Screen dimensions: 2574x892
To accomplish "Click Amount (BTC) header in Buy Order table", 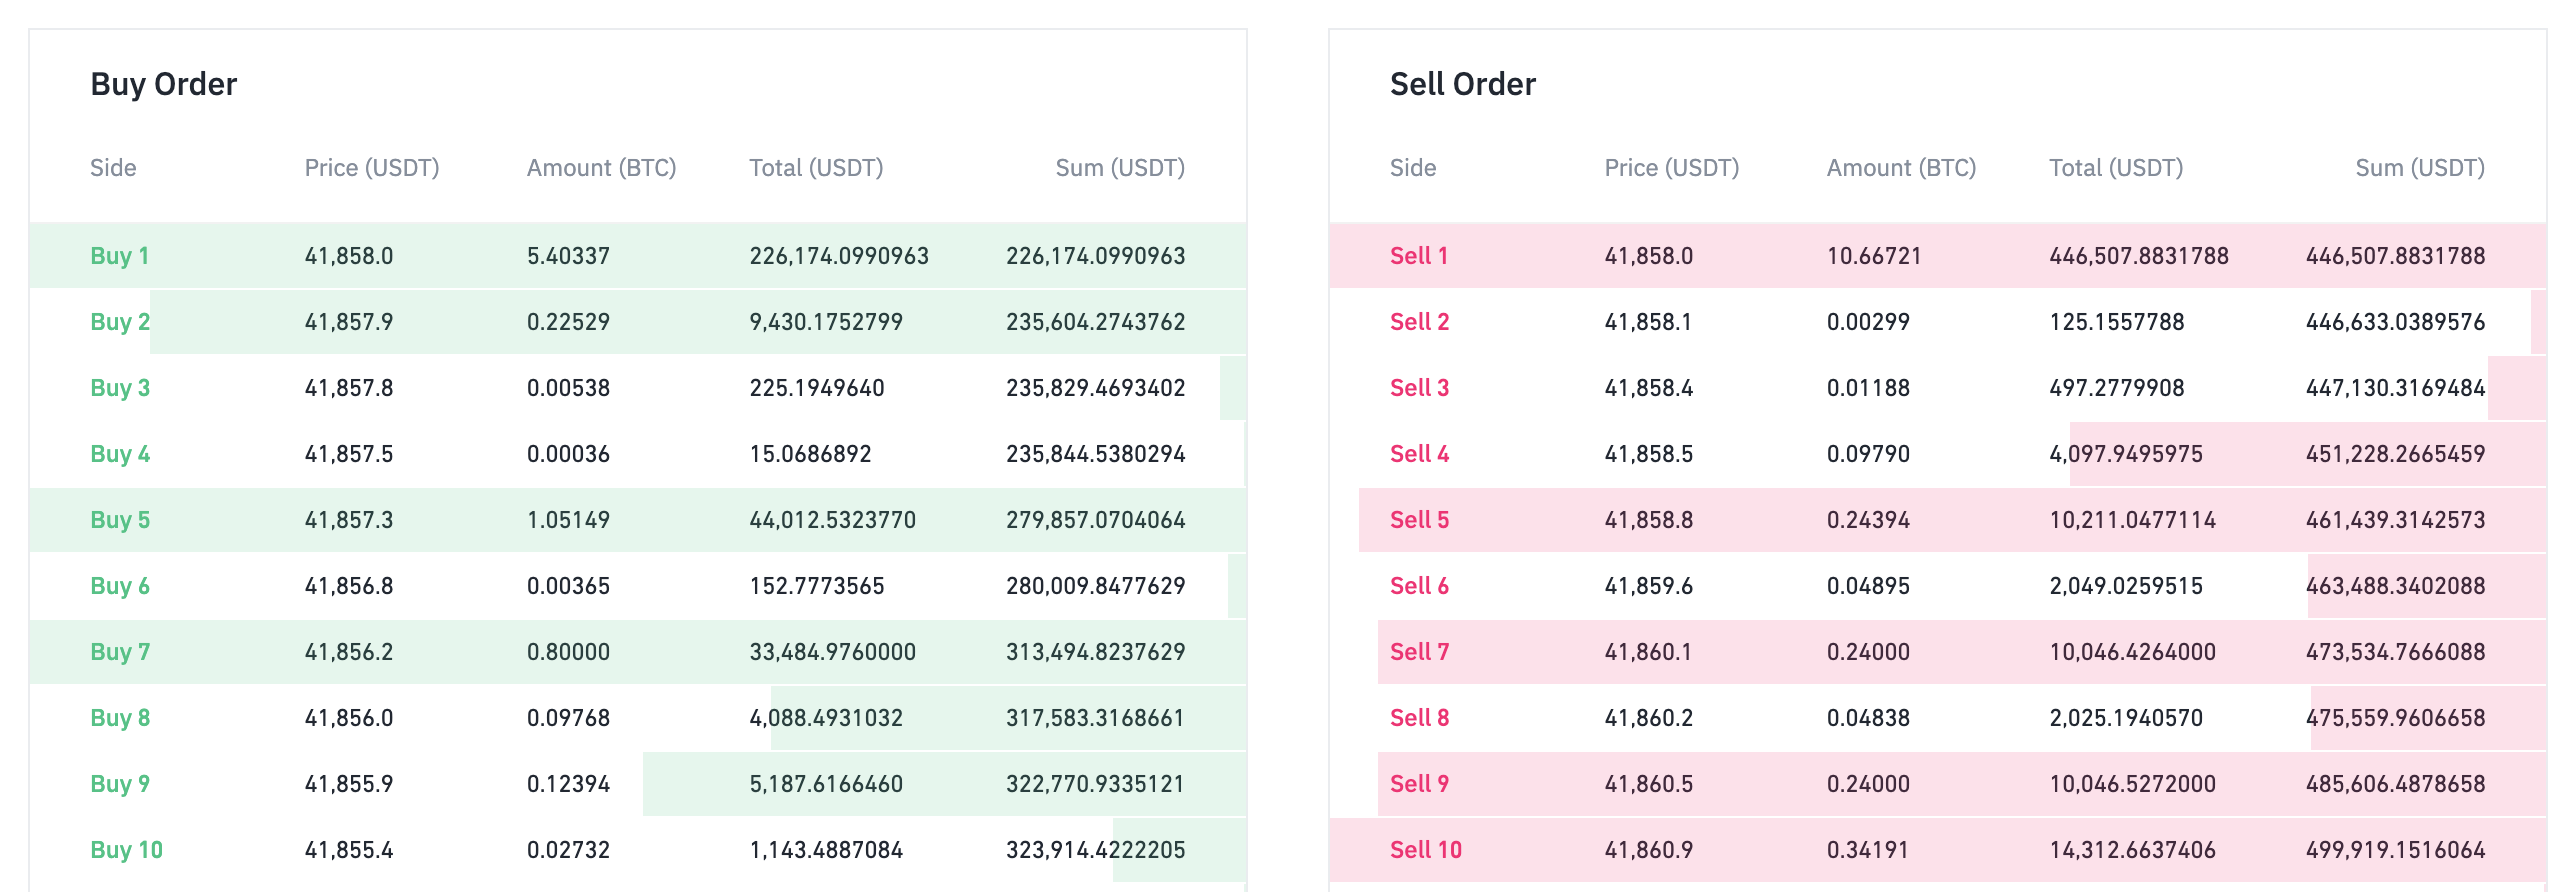I will tap(601, 168).
